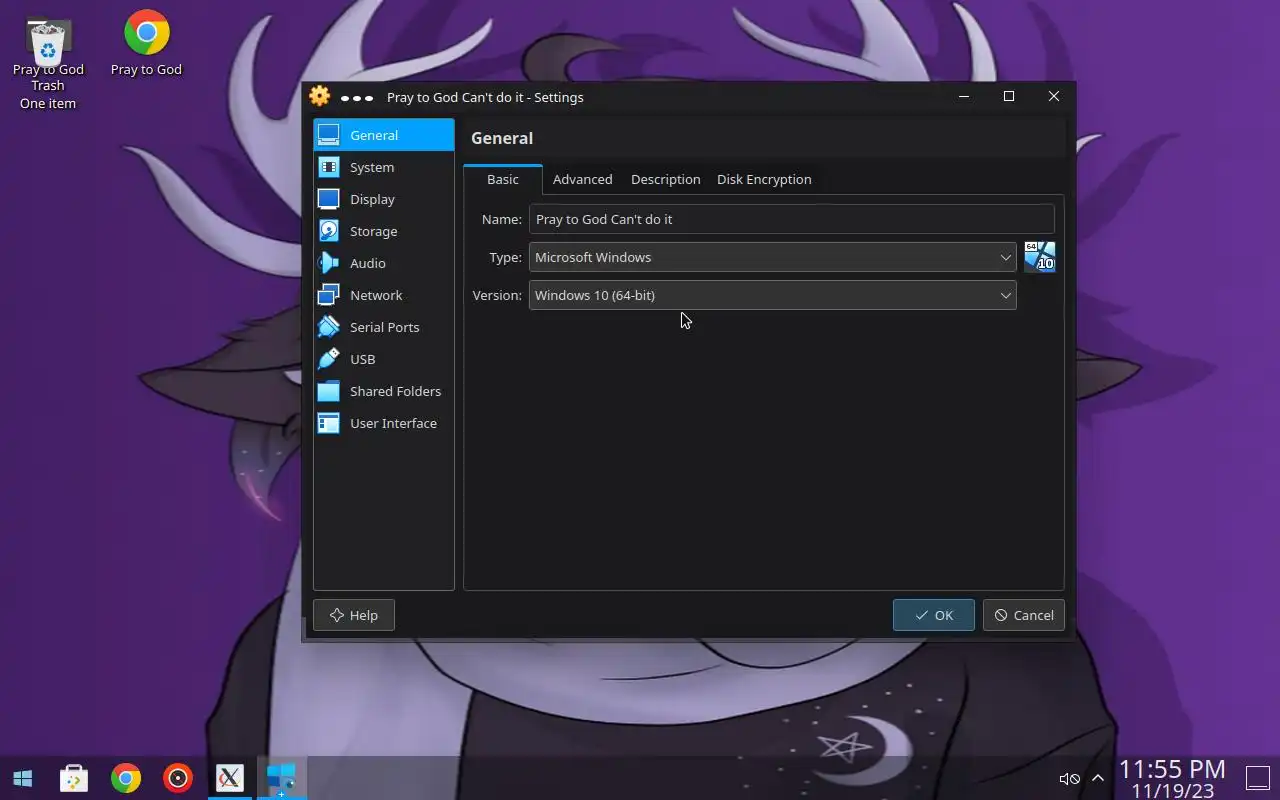Select the USB connector icon
Screen dimensions: 1280x800
[329, 359]
